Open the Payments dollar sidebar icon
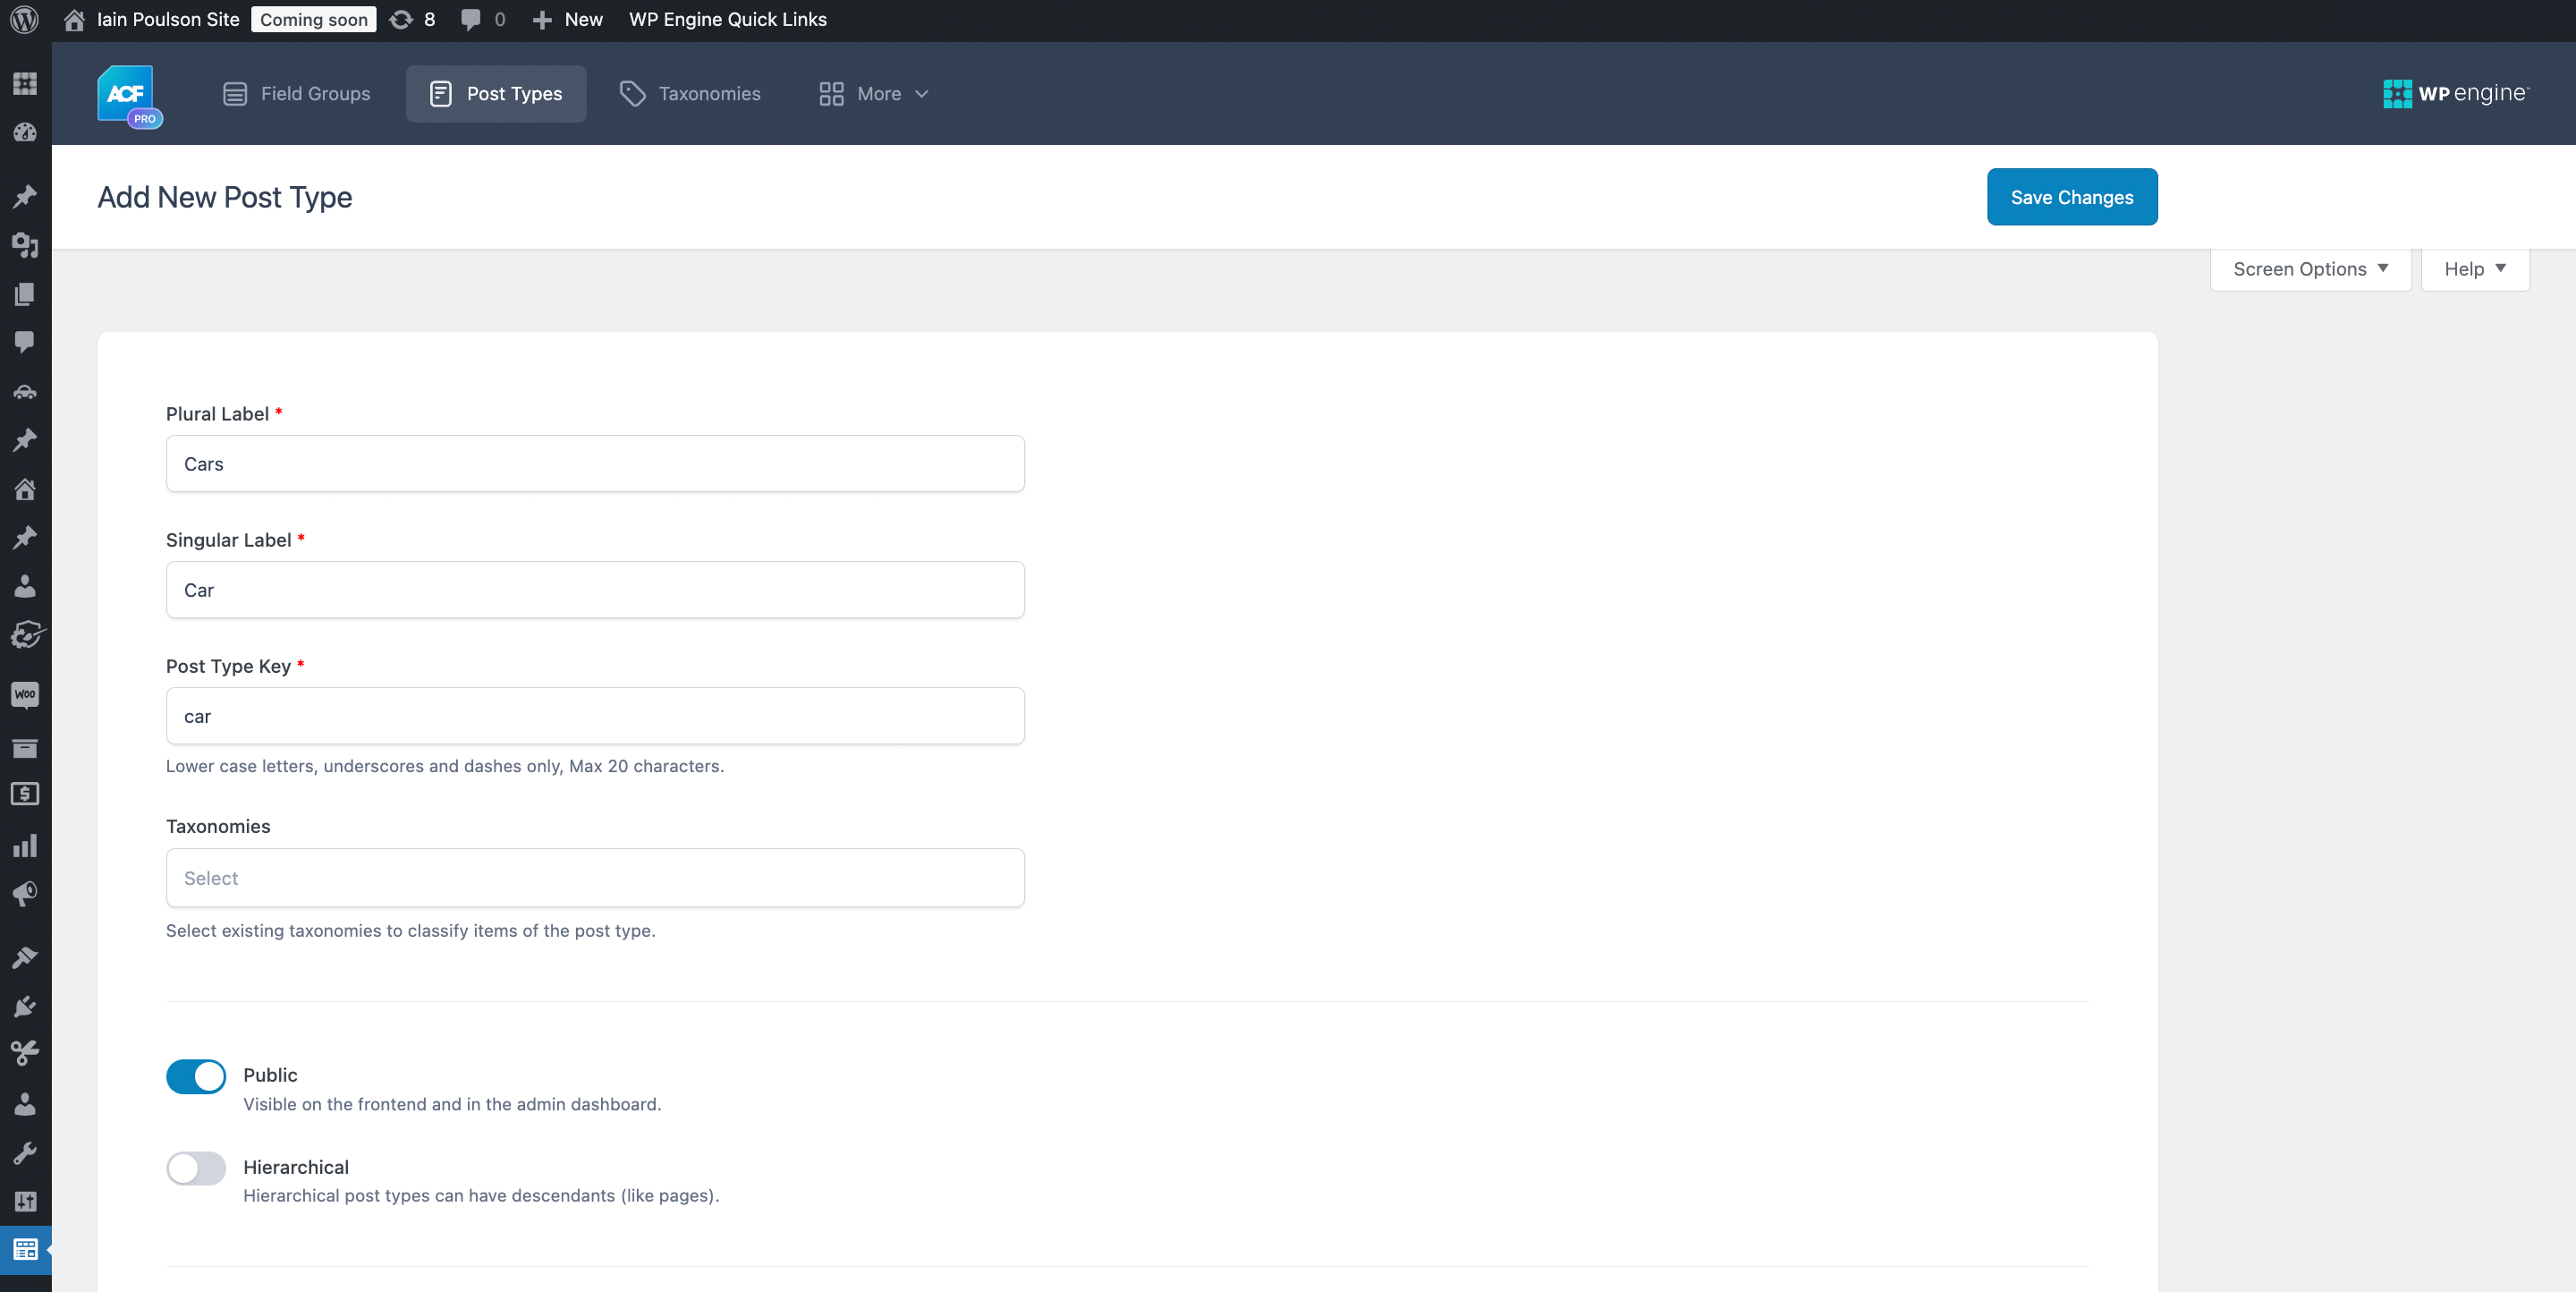 (x=25, y=794)
